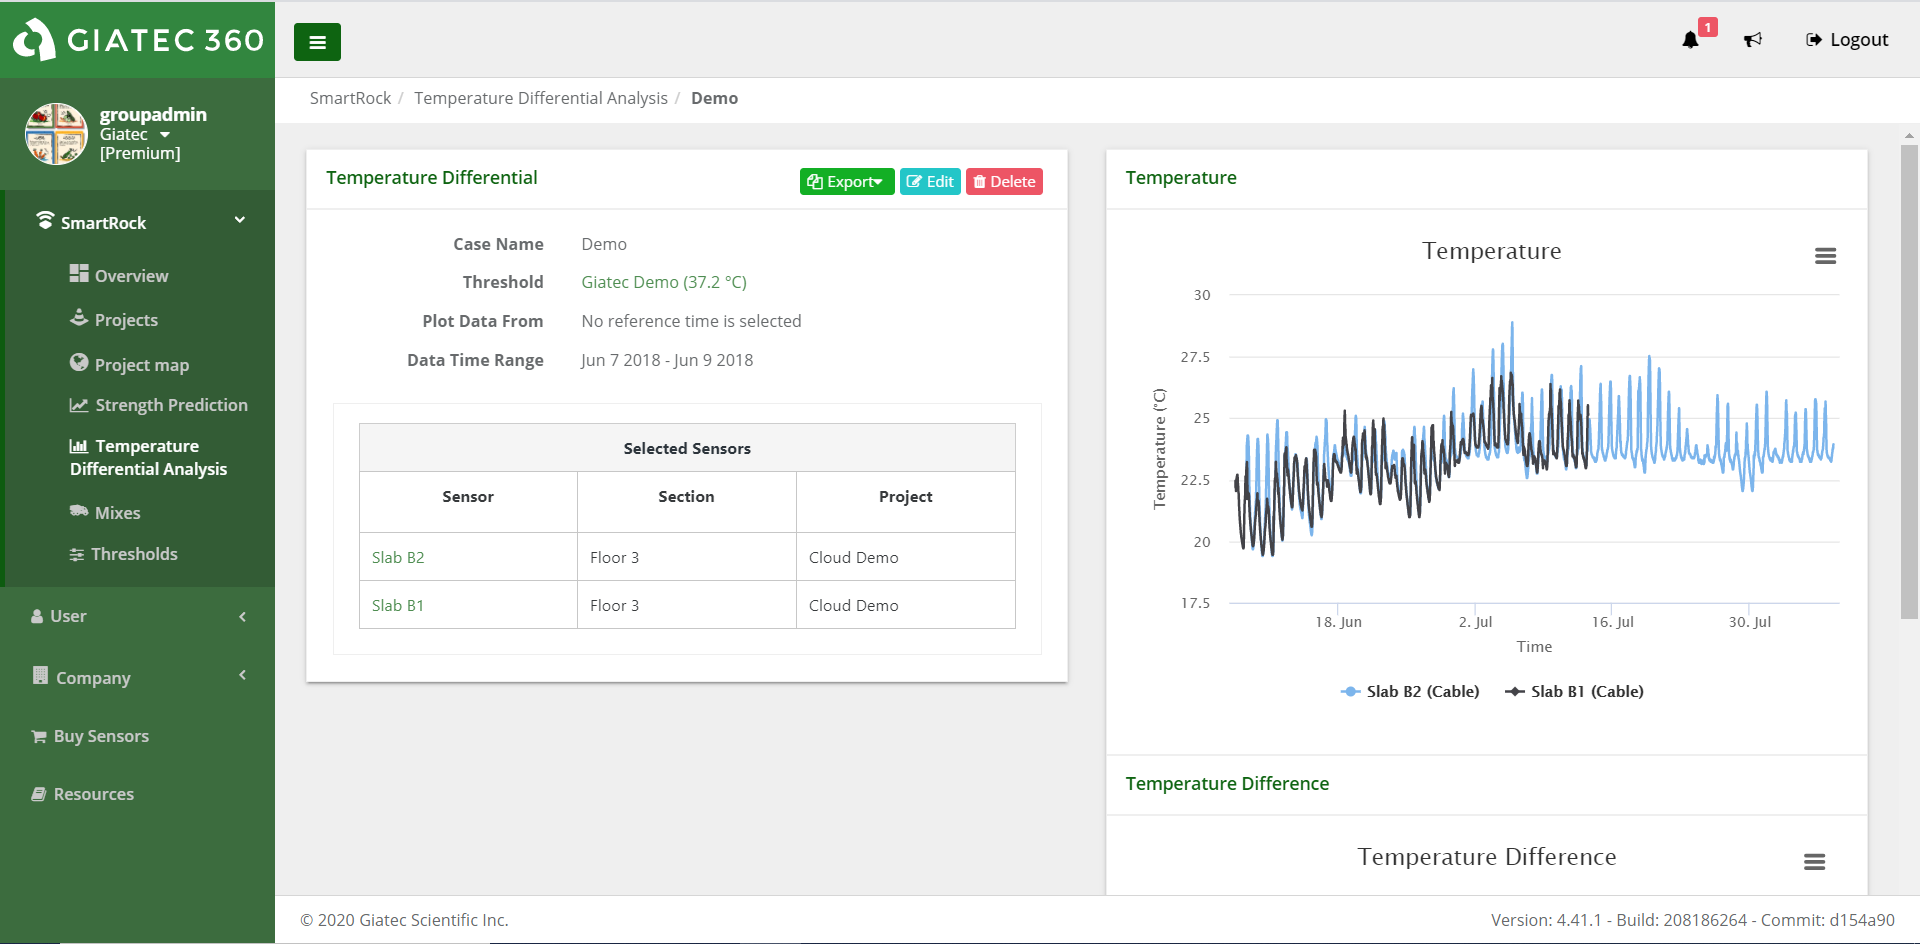Click the Overview dashboard icon
The height and width of the screenshot is (944, 1920).
click(x=79, y=273)
